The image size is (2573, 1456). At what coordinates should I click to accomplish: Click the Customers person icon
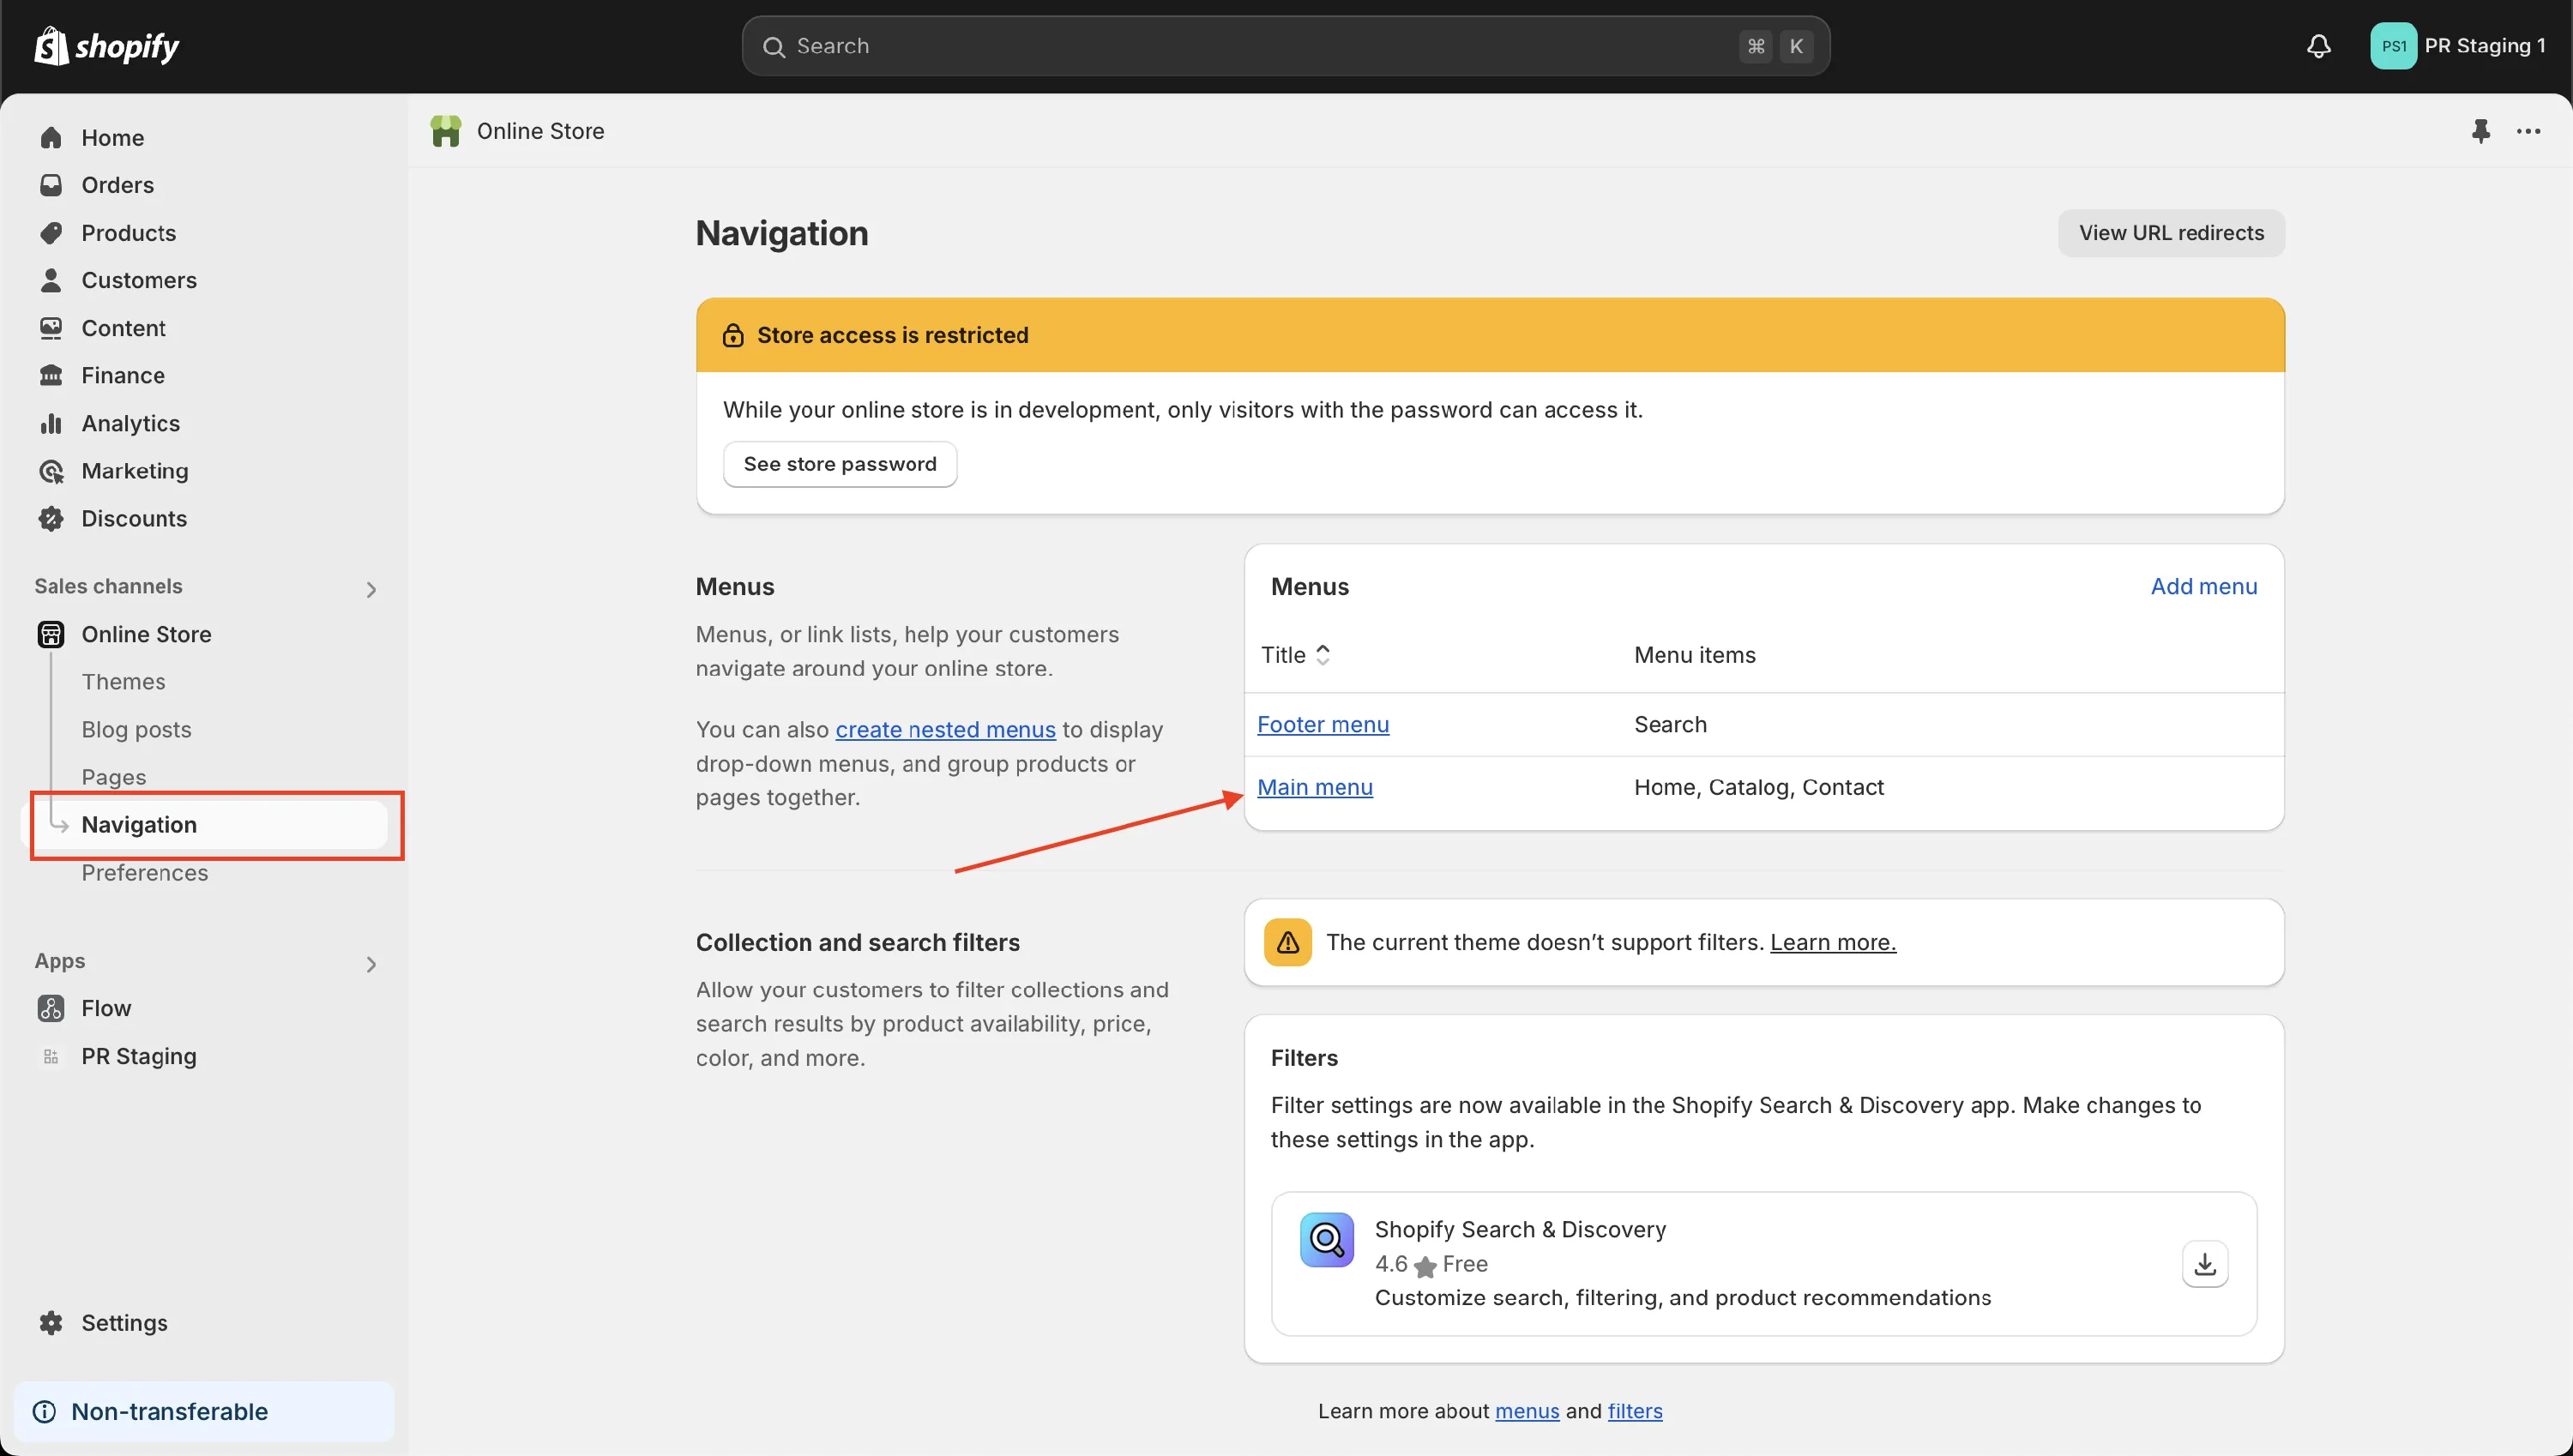[x=51, y=280]
